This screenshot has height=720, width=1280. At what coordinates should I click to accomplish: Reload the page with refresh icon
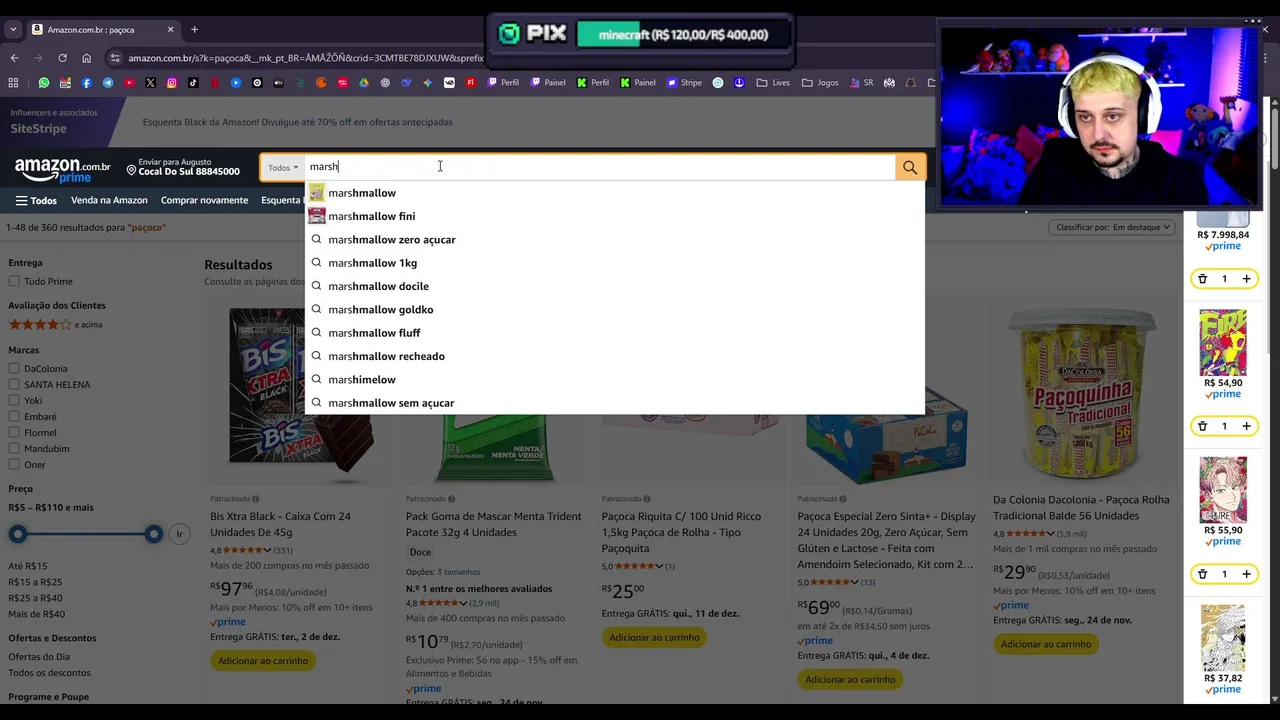(62, 58)
